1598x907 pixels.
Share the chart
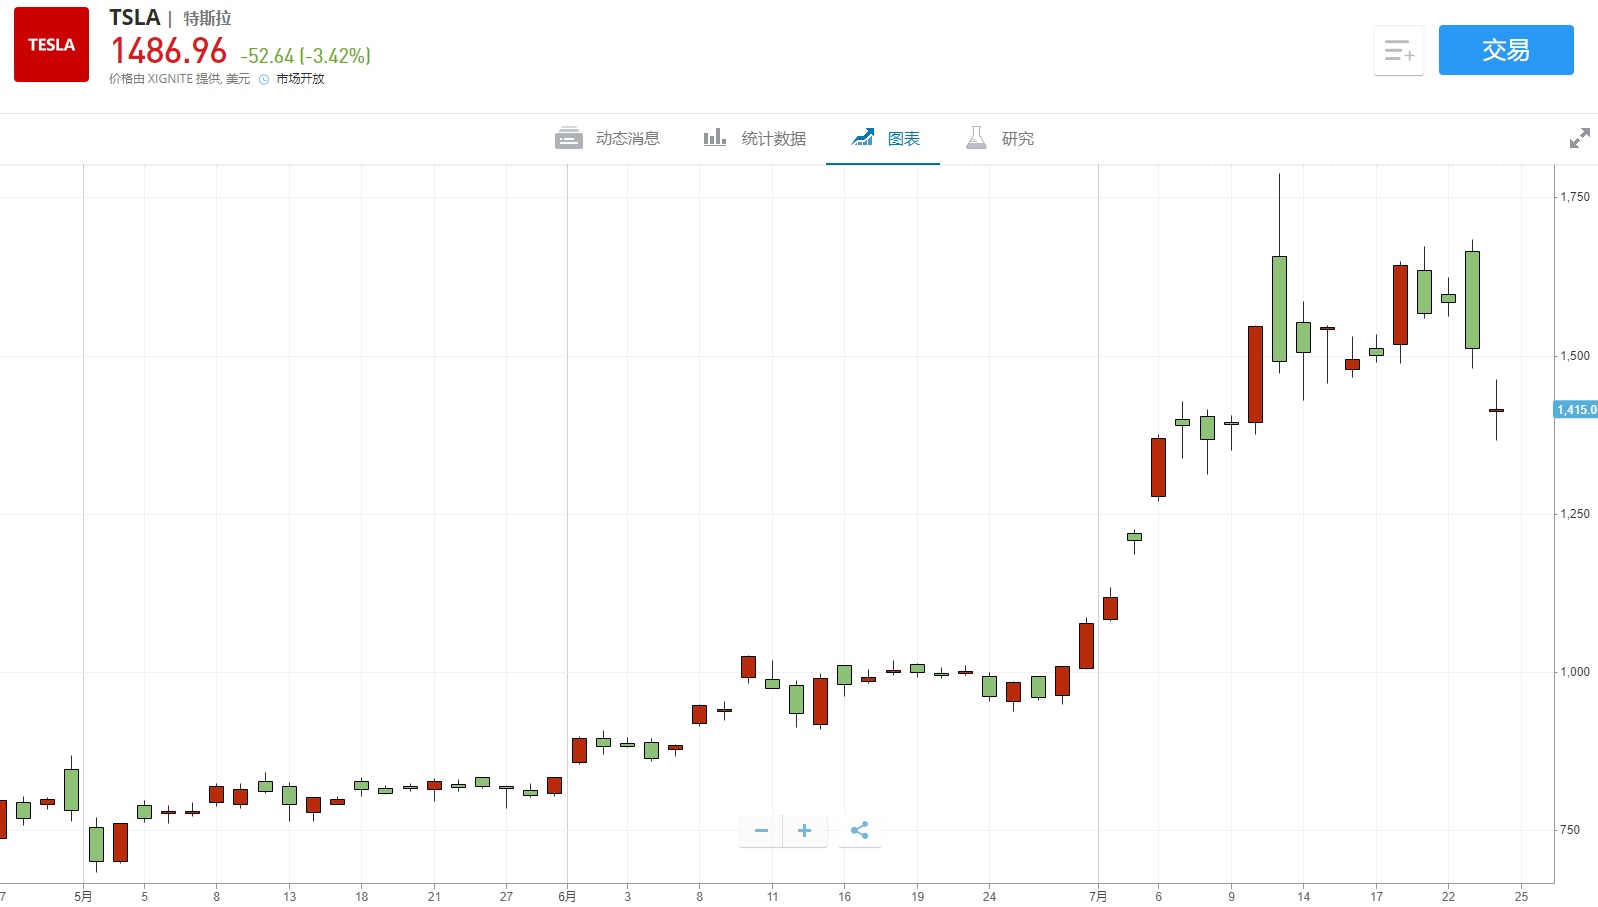[x=859, y=830]
